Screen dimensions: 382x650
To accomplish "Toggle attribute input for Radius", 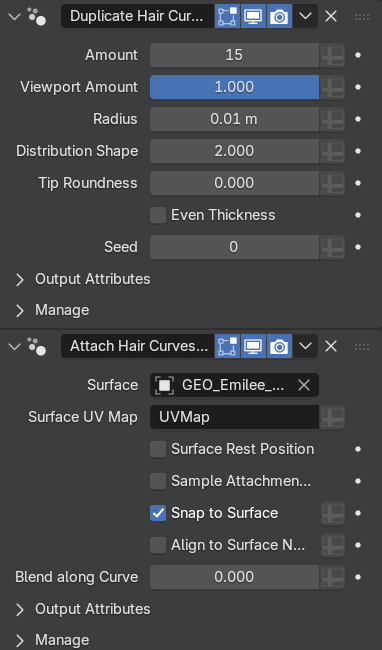I will (x=333, y=119).
